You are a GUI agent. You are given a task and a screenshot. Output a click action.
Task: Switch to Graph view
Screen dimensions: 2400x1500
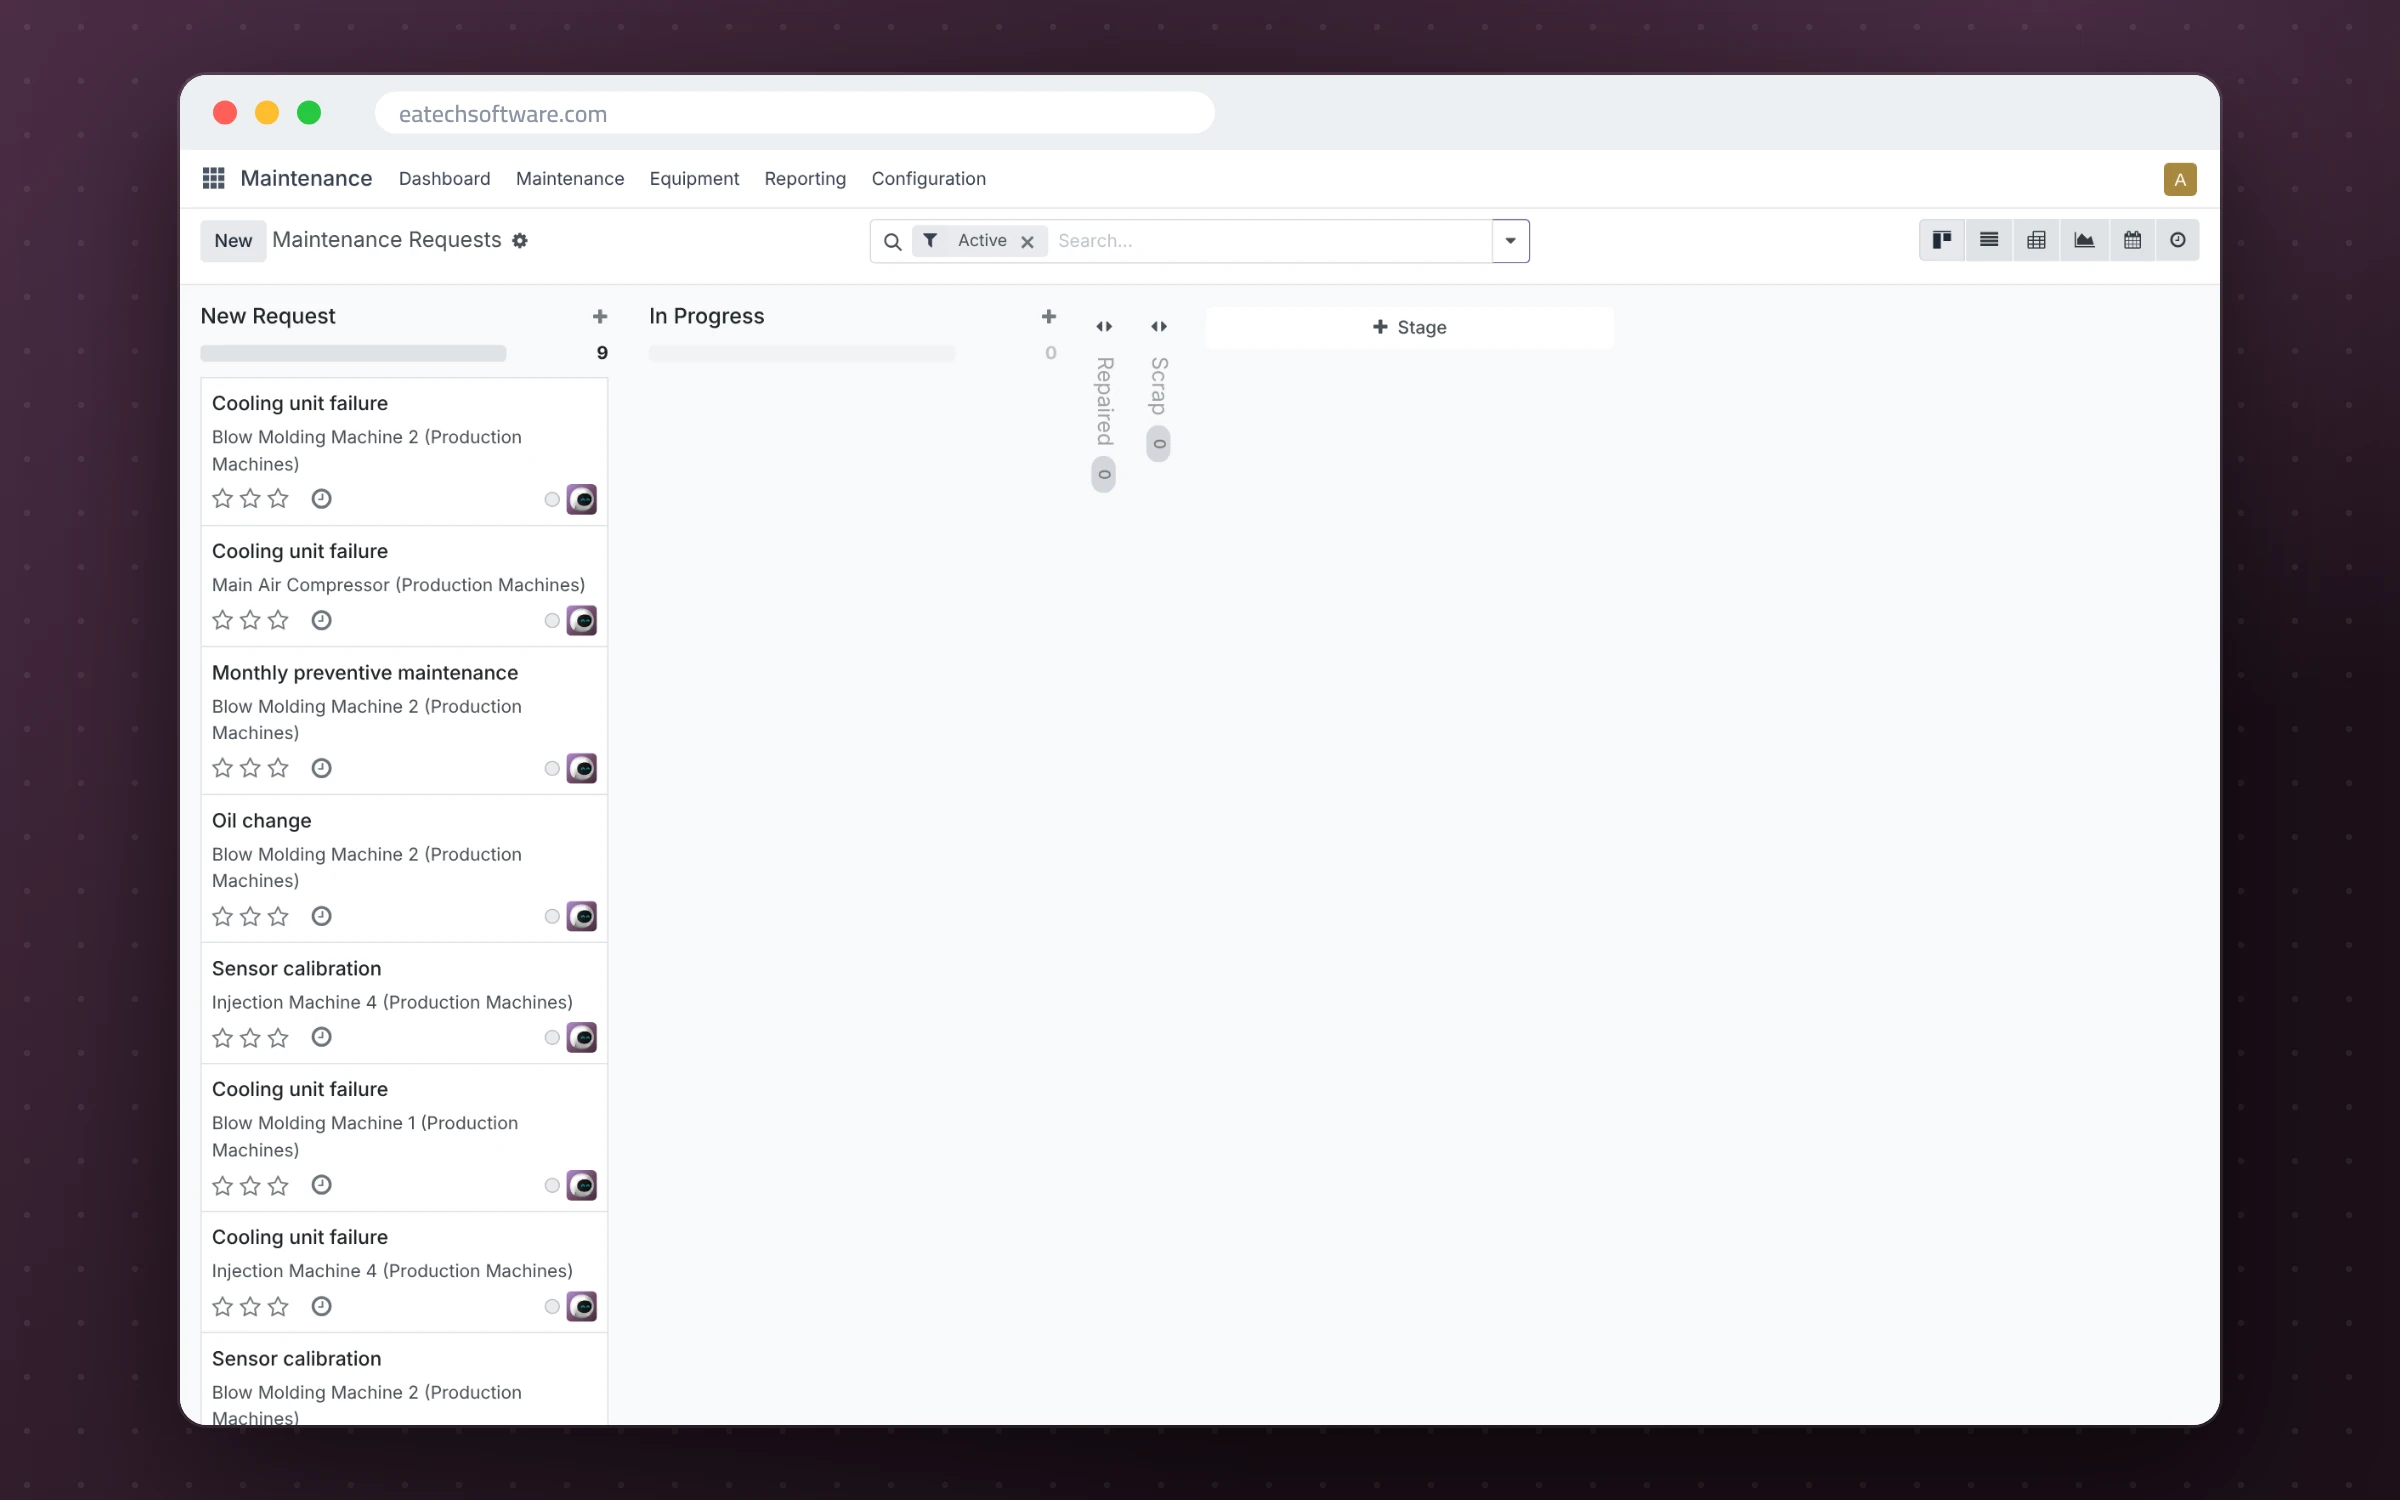pos(2084,240)
